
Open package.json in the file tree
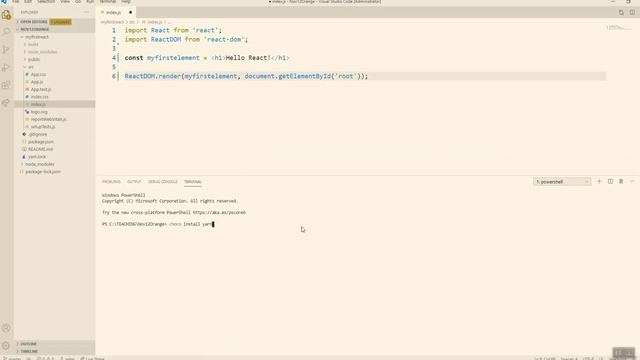tap(40, 142)
